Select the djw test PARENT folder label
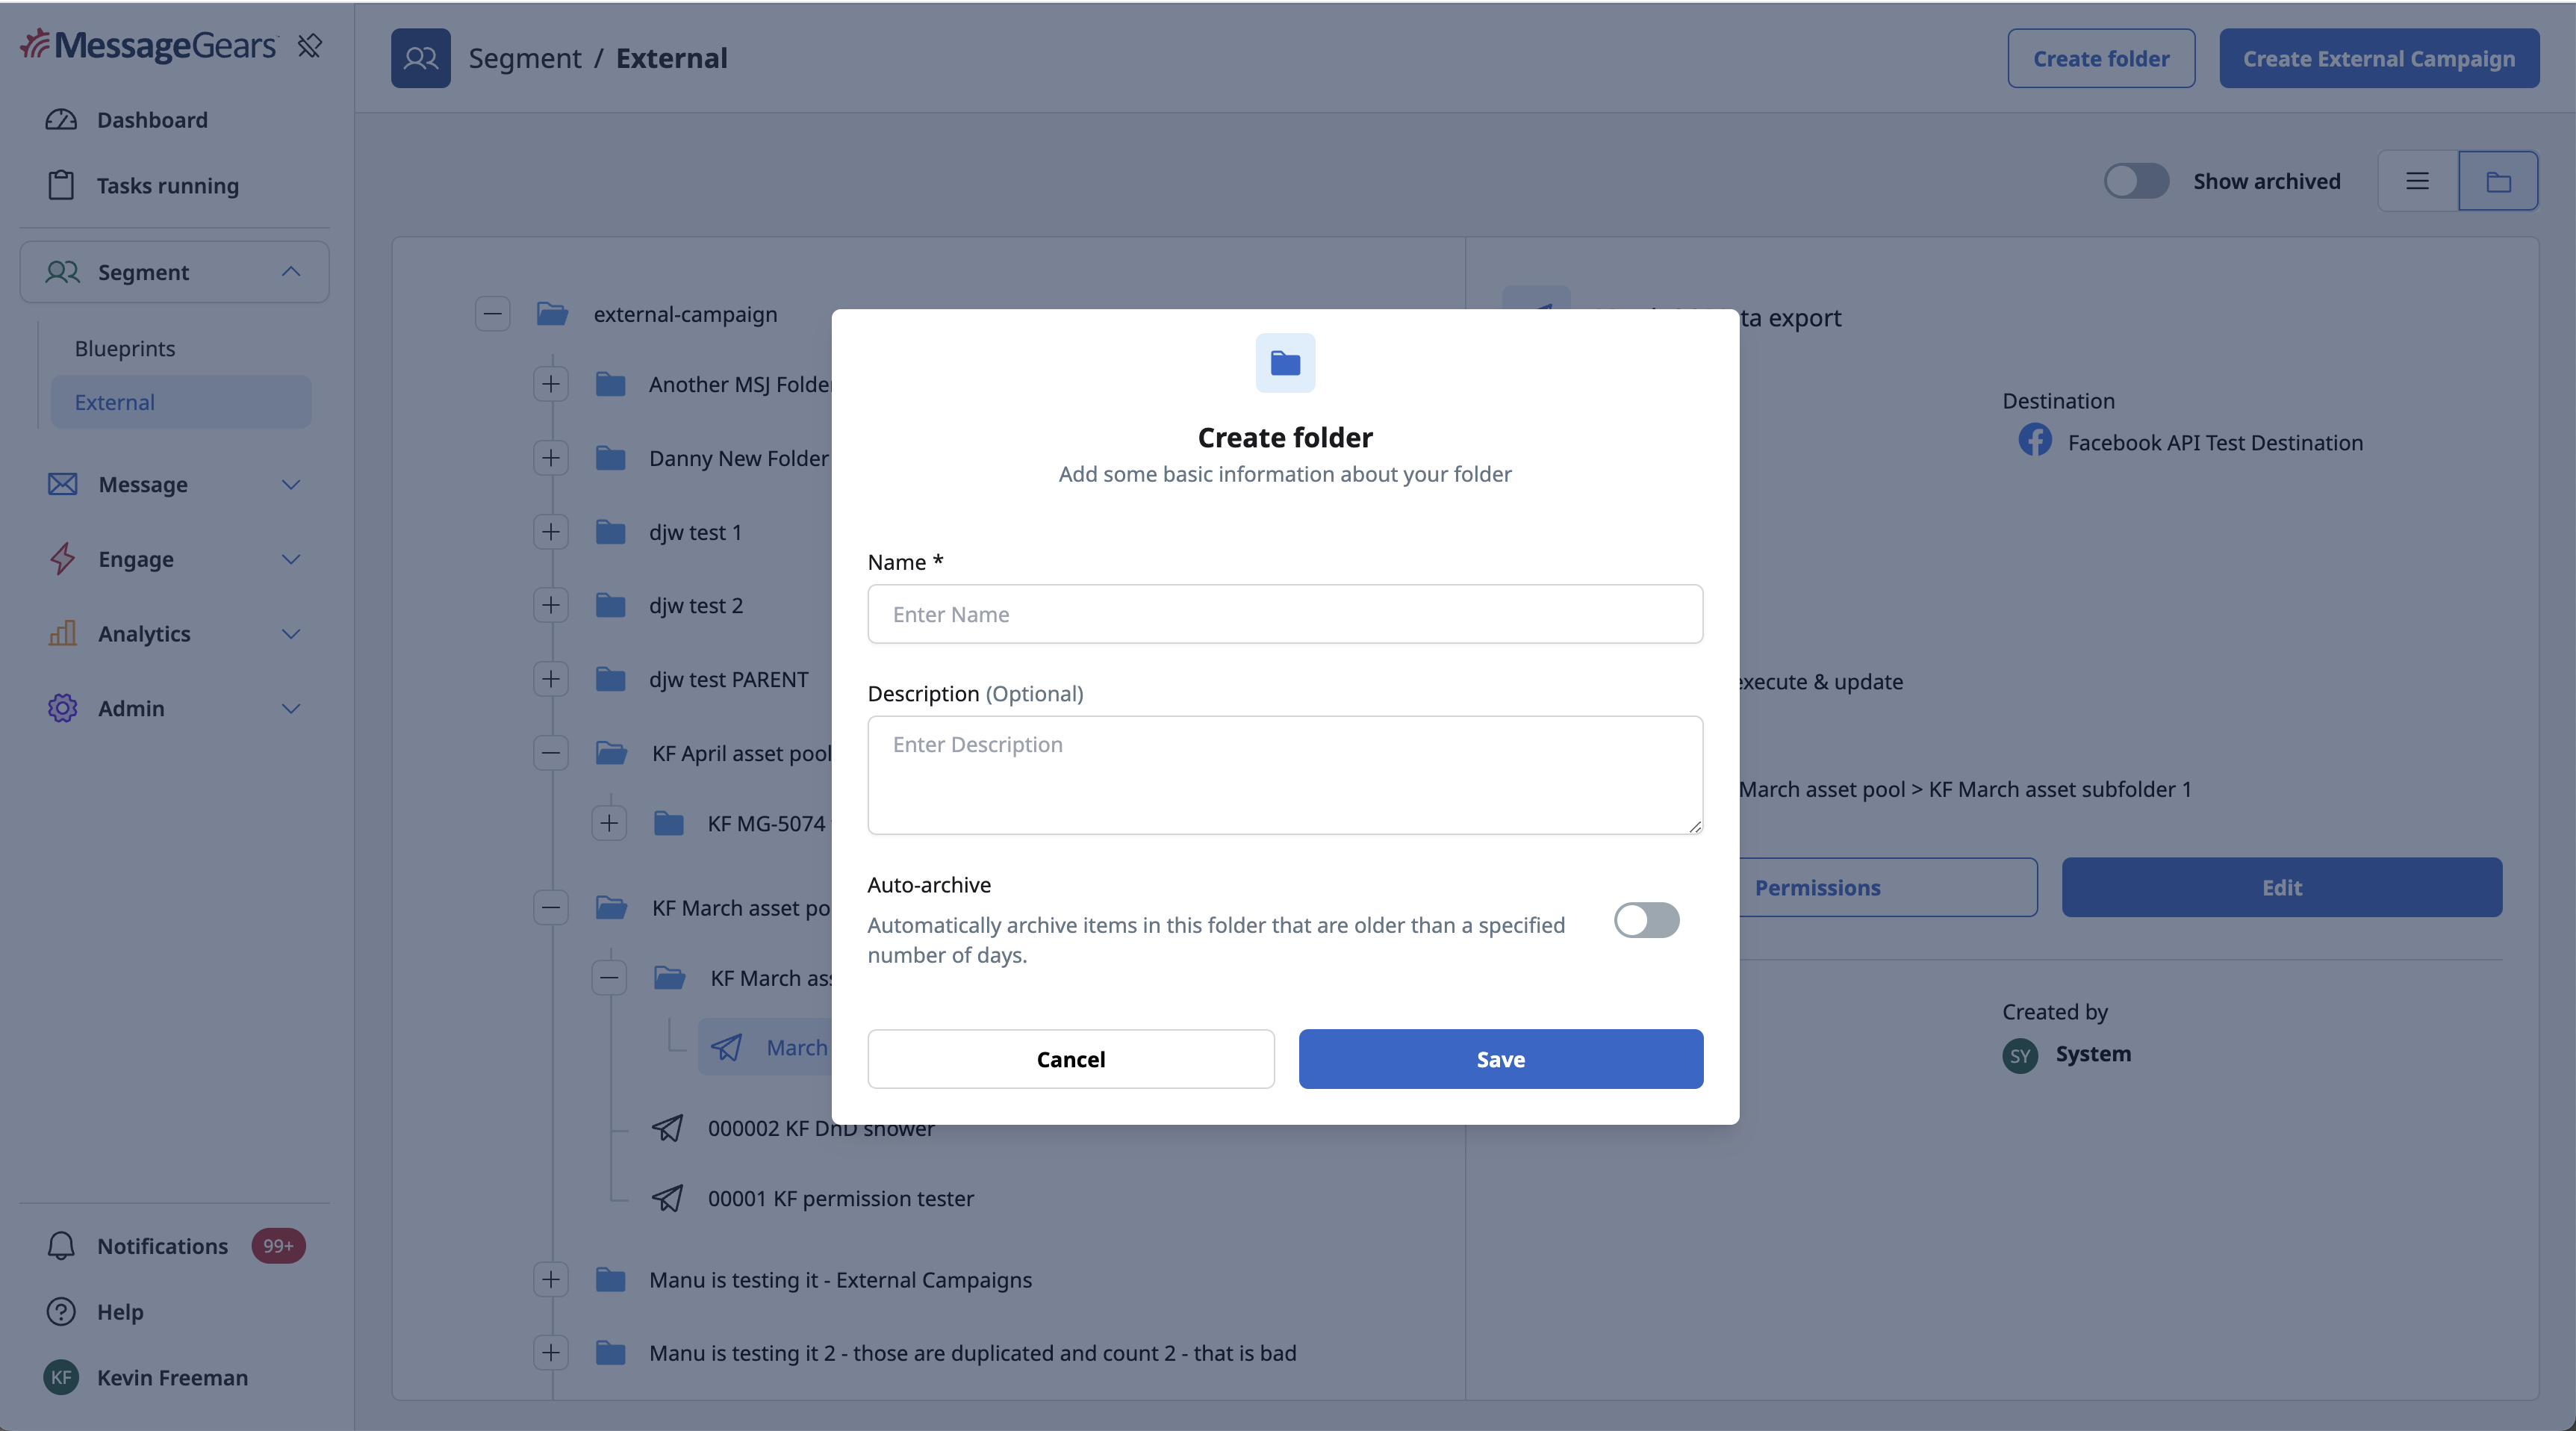 coord(728,679)
